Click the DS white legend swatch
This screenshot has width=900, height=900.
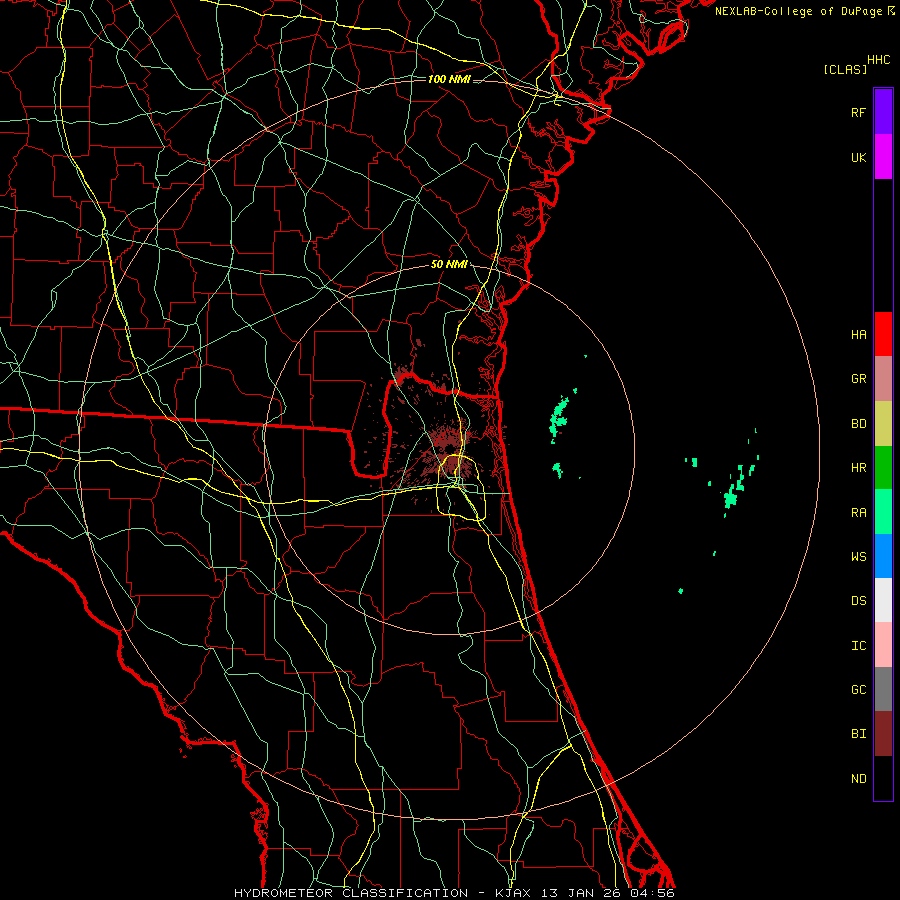pyautogui.click(x=883, y=600)
